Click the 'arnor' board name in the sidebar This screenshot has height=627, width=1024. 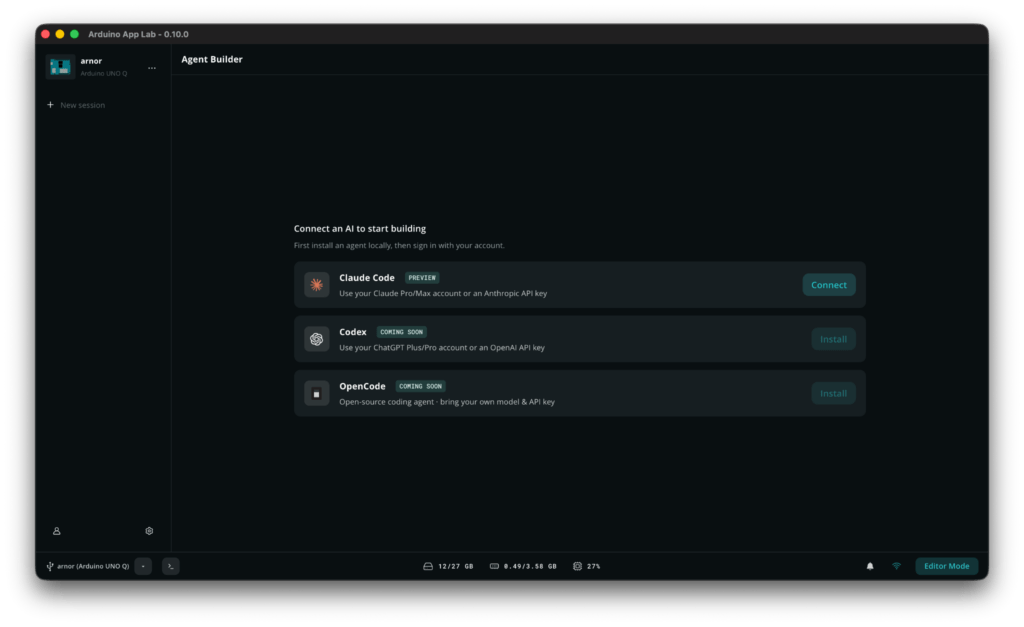[x=91, y=61]
